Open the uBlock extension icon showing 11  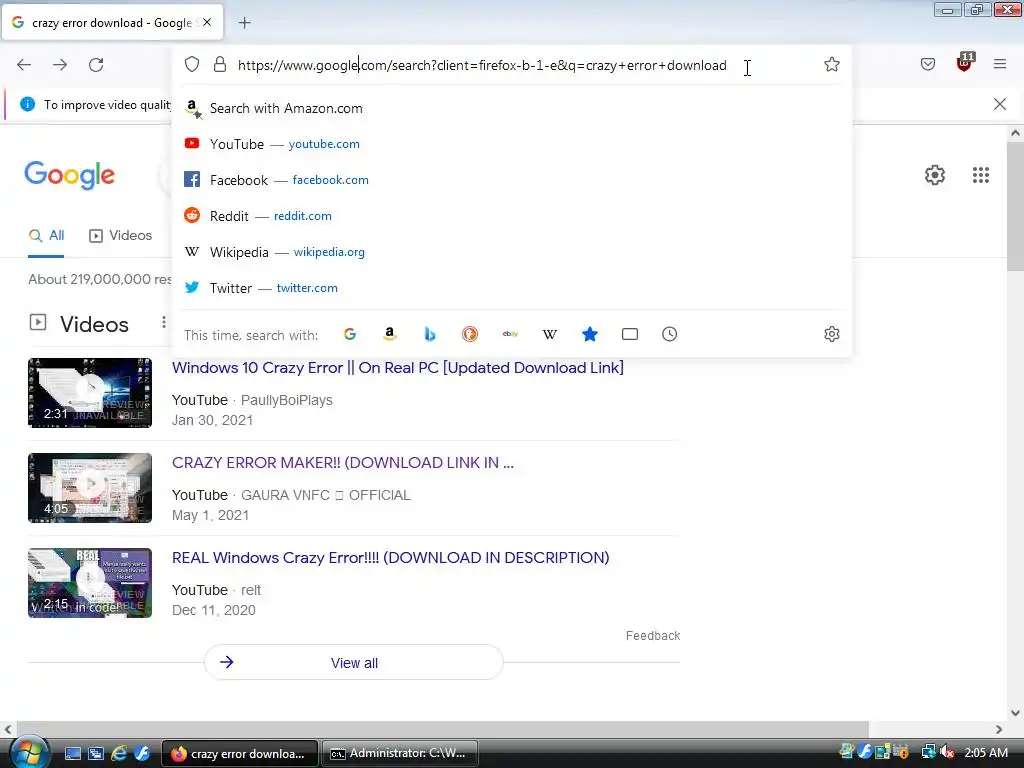965,63
